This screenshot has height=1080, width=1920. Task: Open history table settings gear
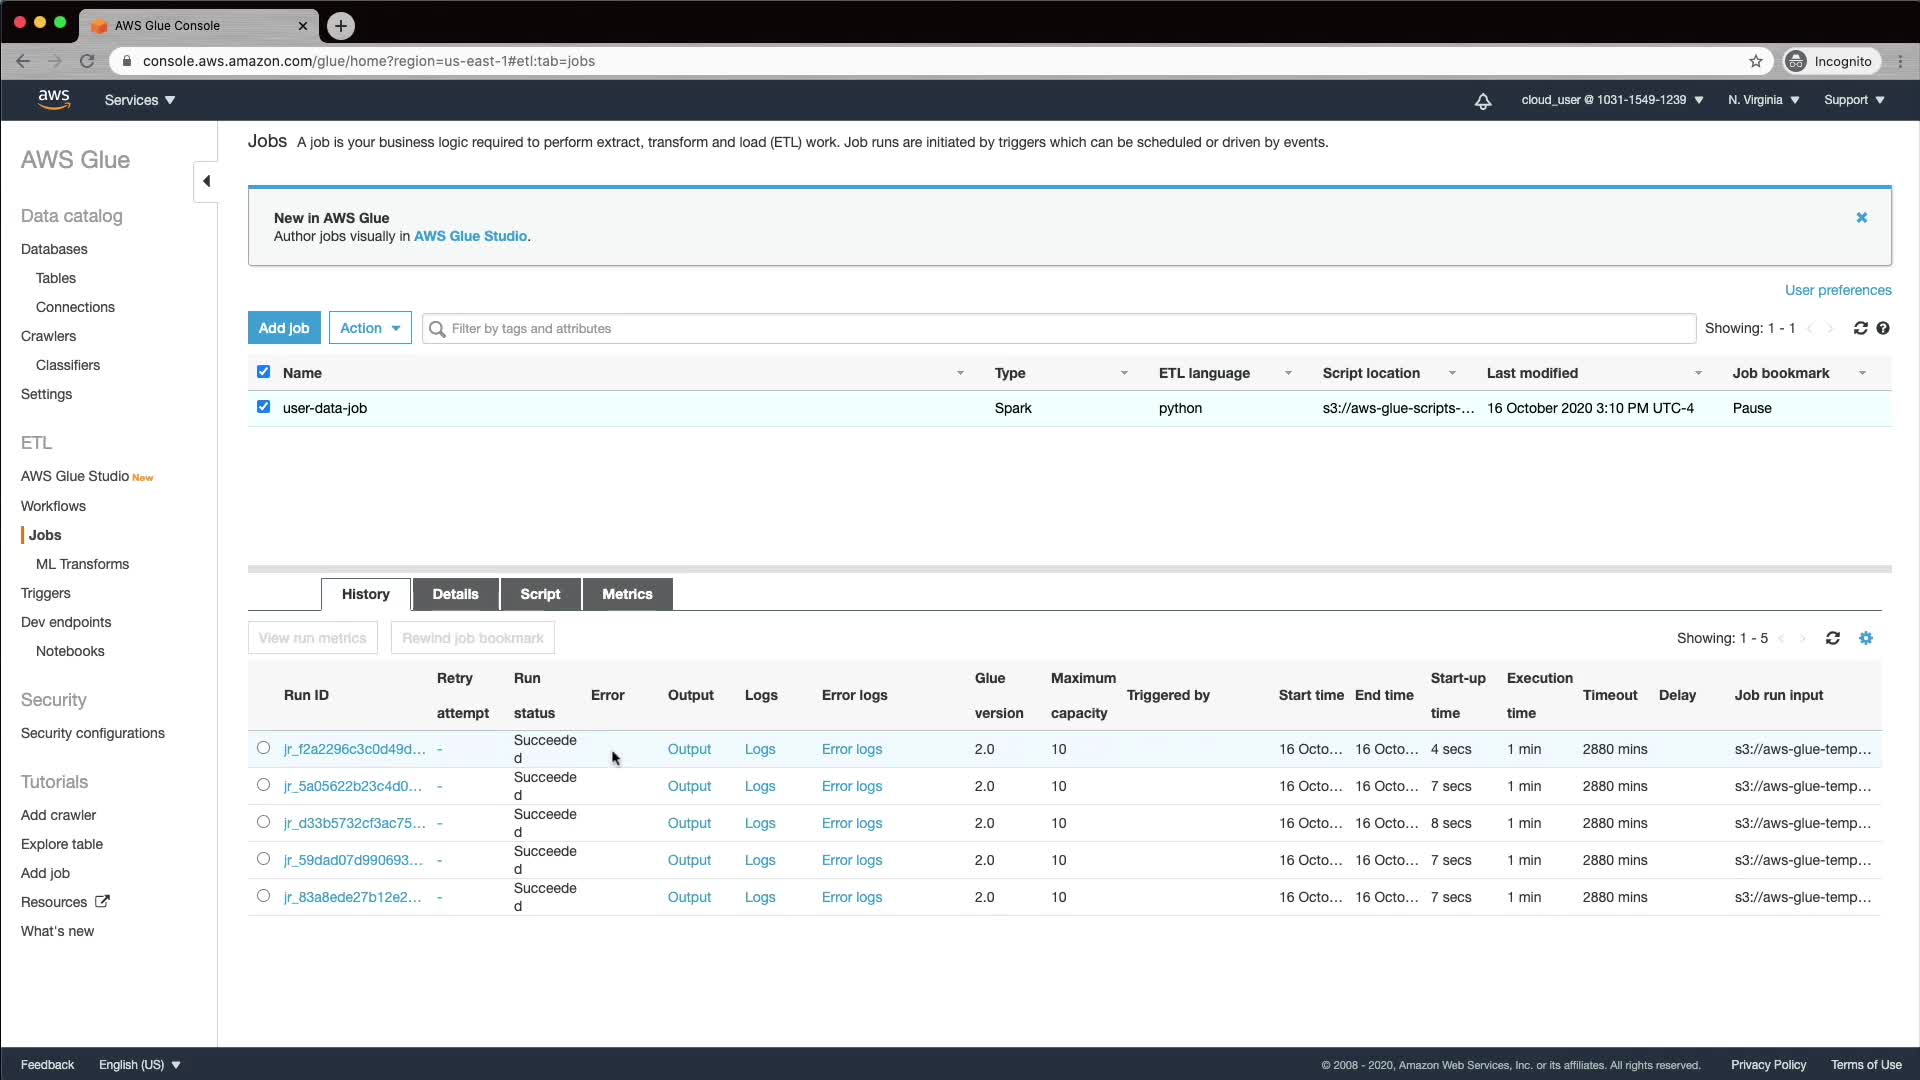point(1865,638)
